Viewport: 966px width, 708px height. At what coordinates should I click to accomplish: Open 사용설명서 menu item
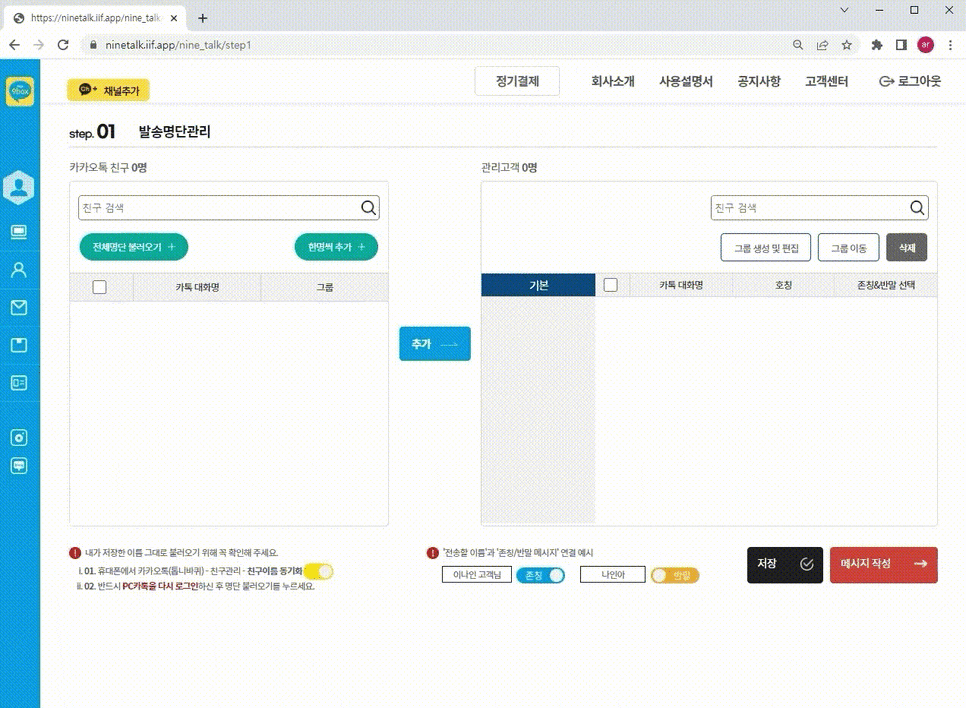(686, 81)
